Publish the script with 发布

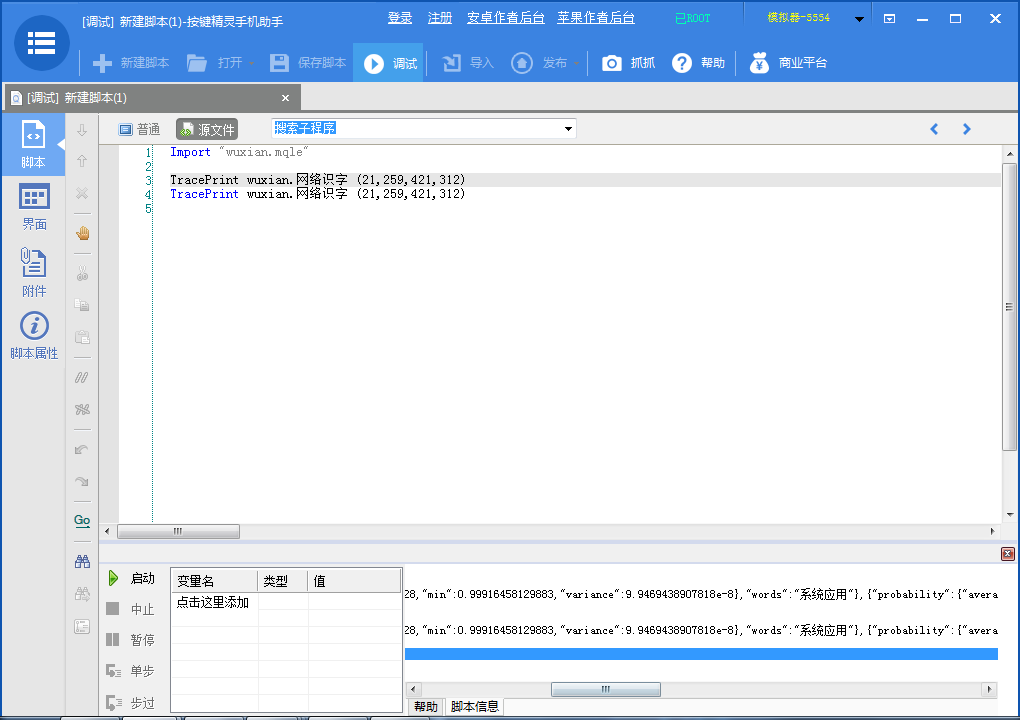point(541,63)
